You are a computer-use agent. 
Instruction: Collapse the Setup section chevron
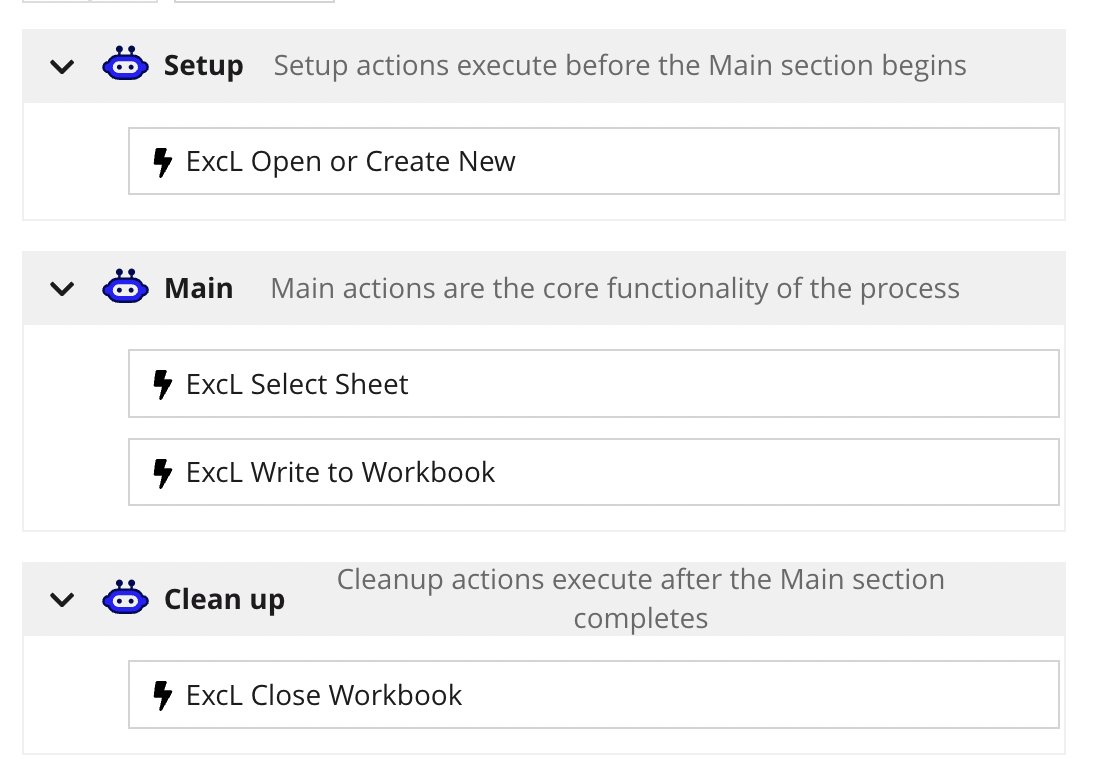tap(62, 67)
